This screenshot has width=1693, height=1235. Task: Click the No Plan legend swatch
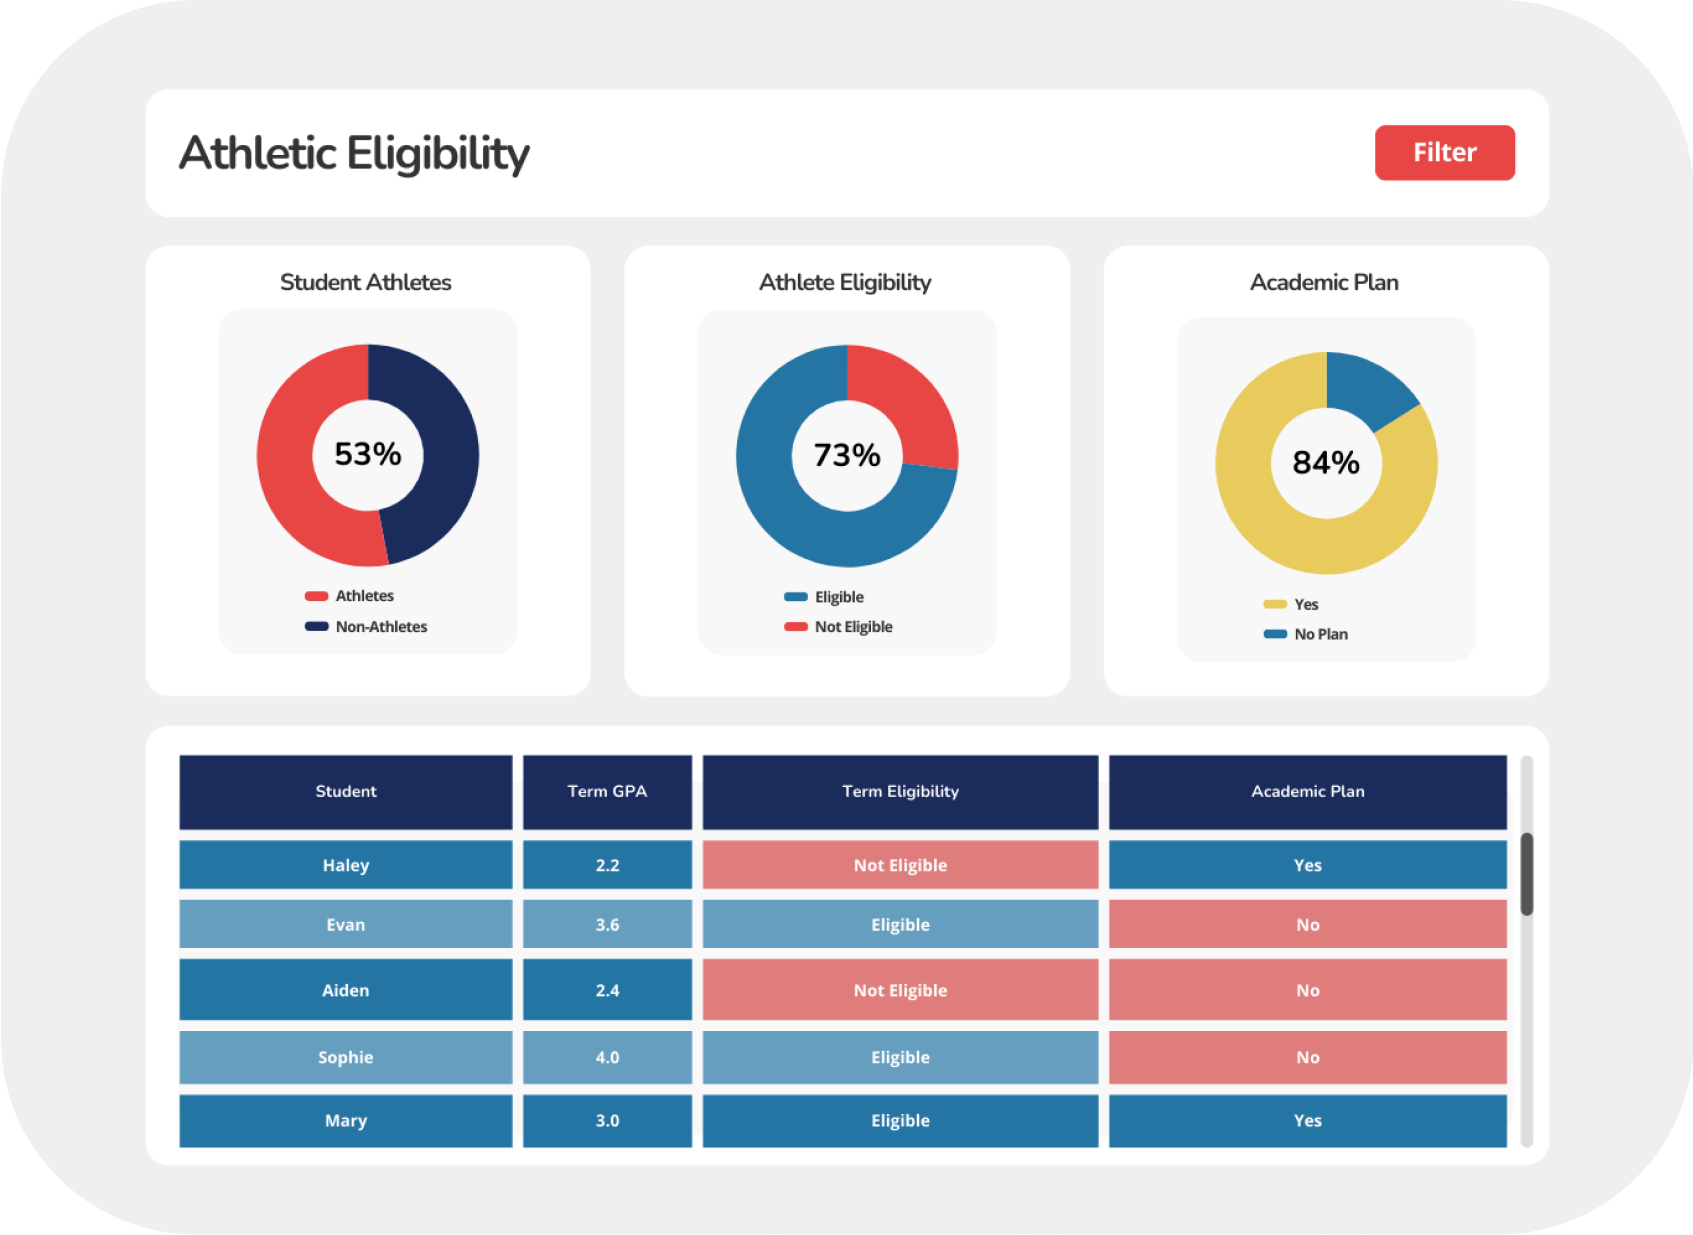(x=1274, y=634)
